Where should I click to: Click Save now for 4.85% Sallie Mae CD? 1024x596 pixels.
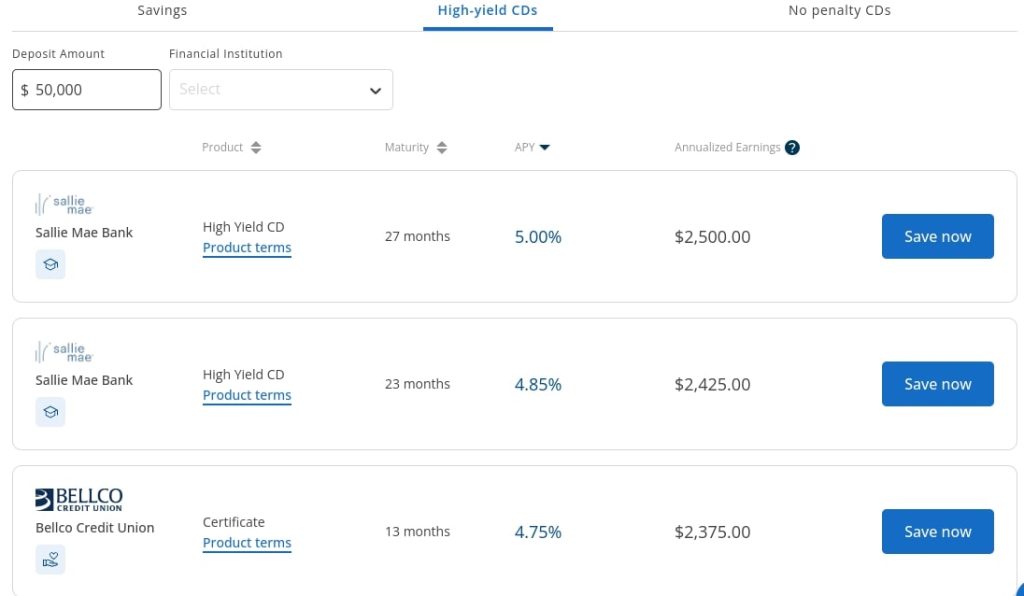coord(937,384)
